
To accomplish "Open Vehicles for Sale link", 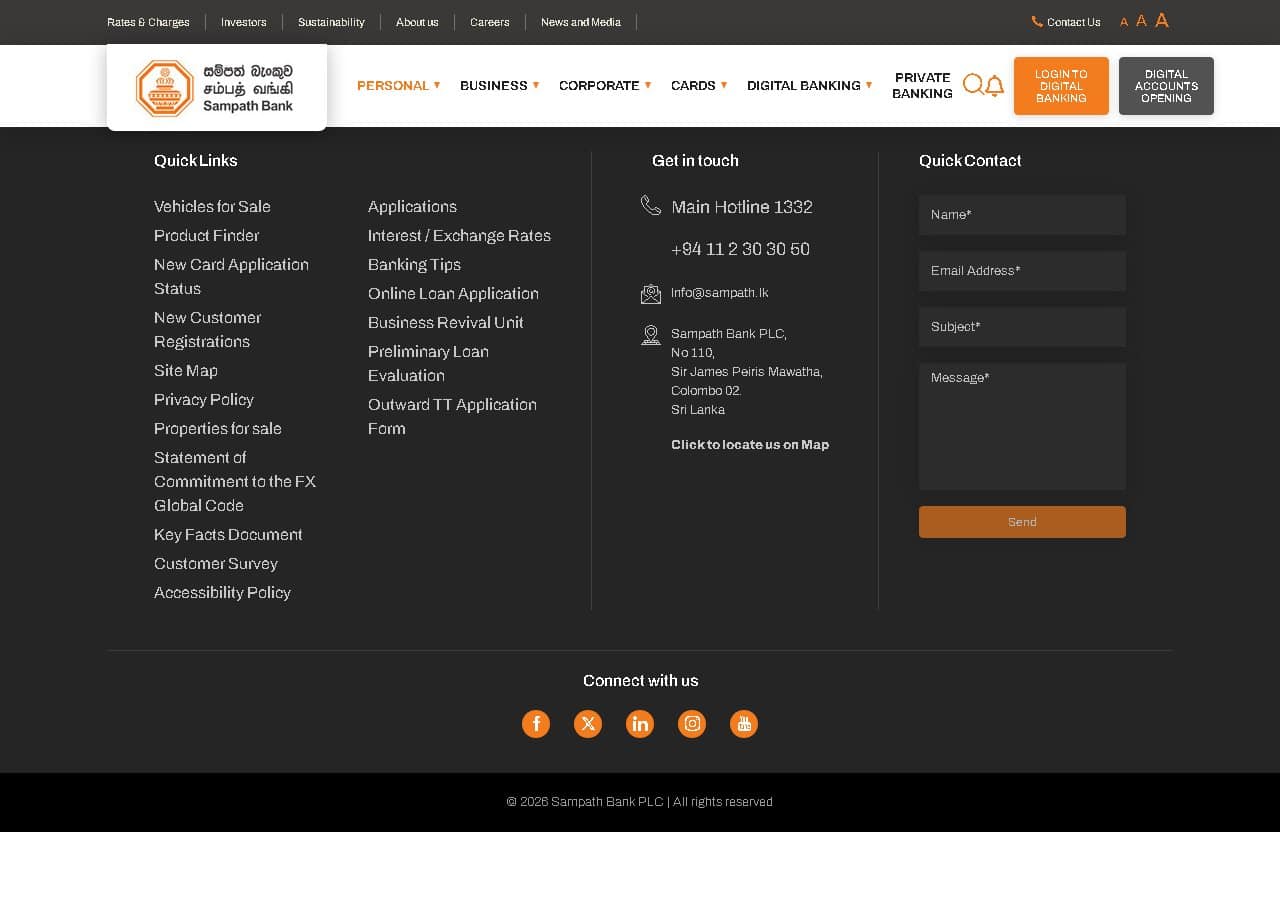I will [x=212, y=207].
